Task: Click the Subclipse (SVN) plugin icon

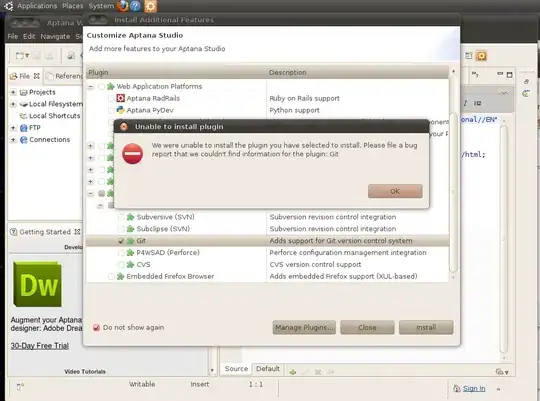Action: (x=130, y=229)
